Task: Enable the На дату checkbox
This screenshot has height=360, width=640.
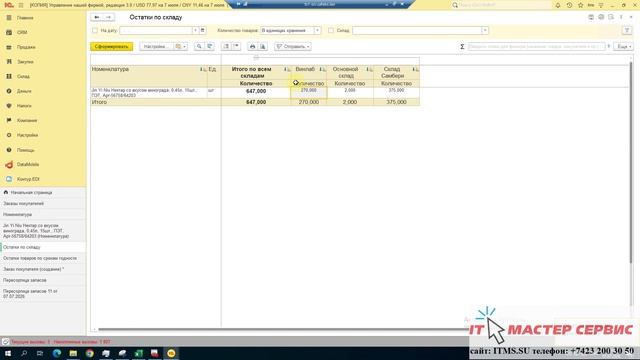Action: [x=95, y=31]
